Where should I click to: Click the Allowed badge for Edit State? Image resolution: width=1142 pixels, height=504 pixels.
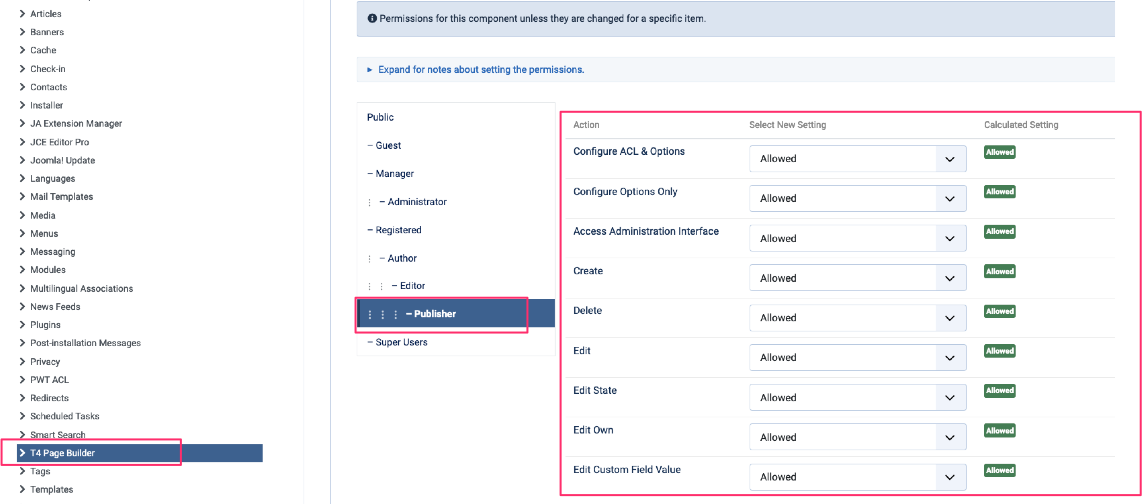[999, 391]
